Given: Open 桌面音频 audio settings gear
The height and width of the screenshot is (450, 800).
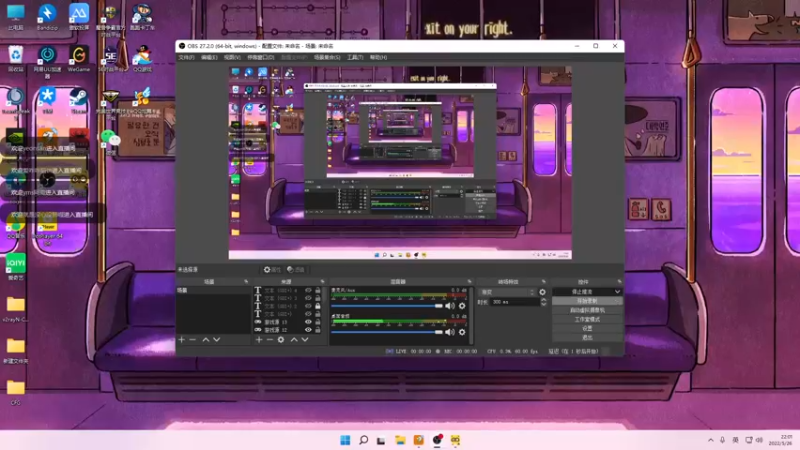Looking at the screenshot, I should pos(462,332).
